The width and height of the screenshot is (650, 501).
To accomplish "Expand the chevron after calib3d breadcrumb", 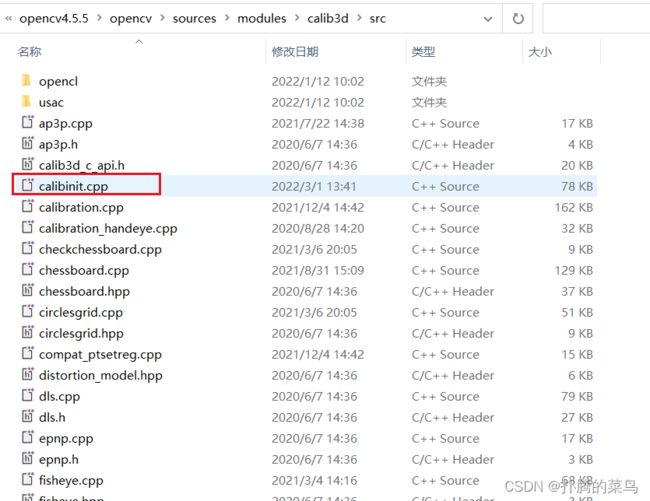I will pos(359,18).
